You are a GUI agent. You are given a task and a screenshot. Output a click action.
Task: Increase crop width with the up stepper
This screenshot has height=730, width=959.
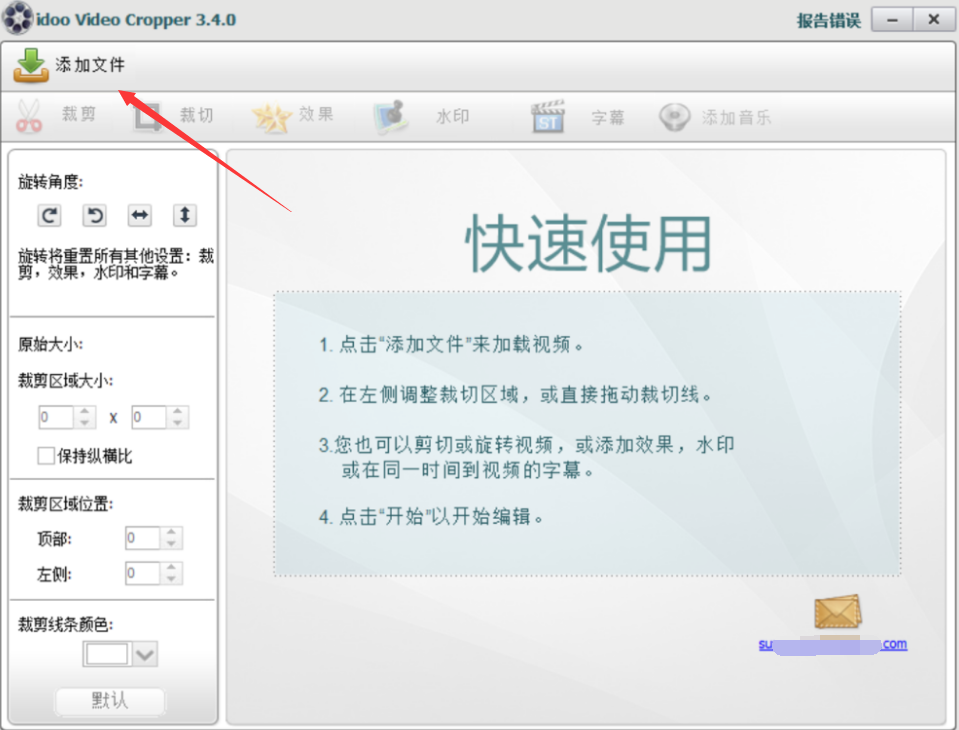[x=84, y=411]
